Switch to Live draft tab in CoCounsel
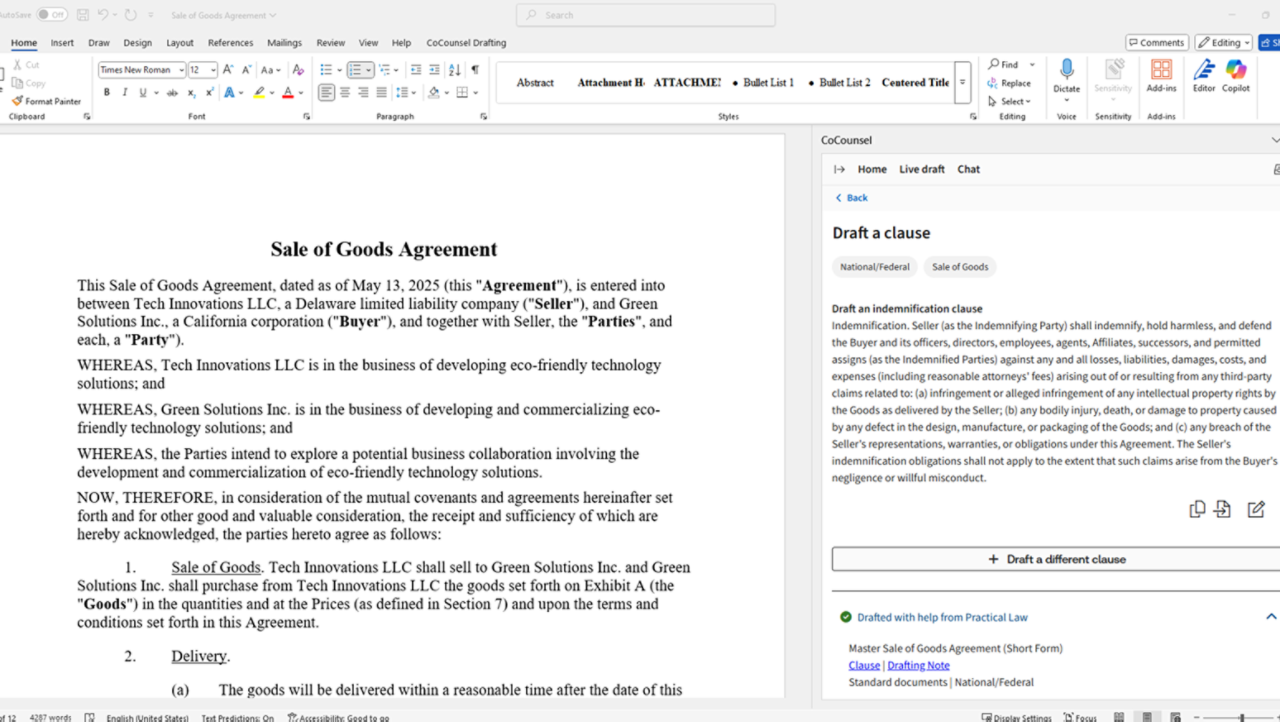1280x722 pixels. tap(921, 169)
